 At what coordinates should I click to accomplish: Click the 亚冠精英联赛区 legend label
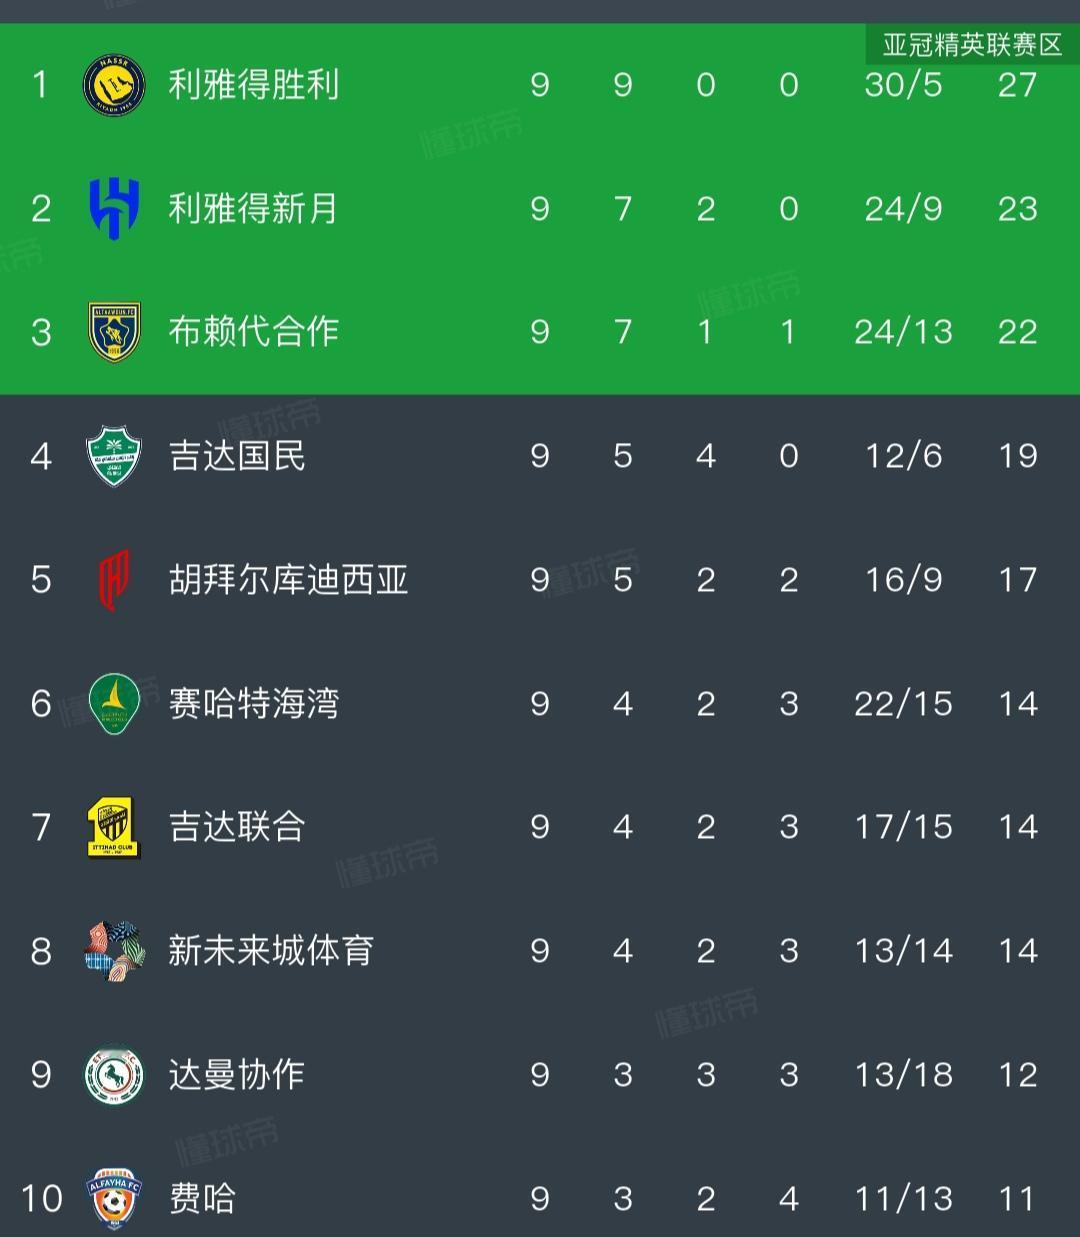coord(971,45)
